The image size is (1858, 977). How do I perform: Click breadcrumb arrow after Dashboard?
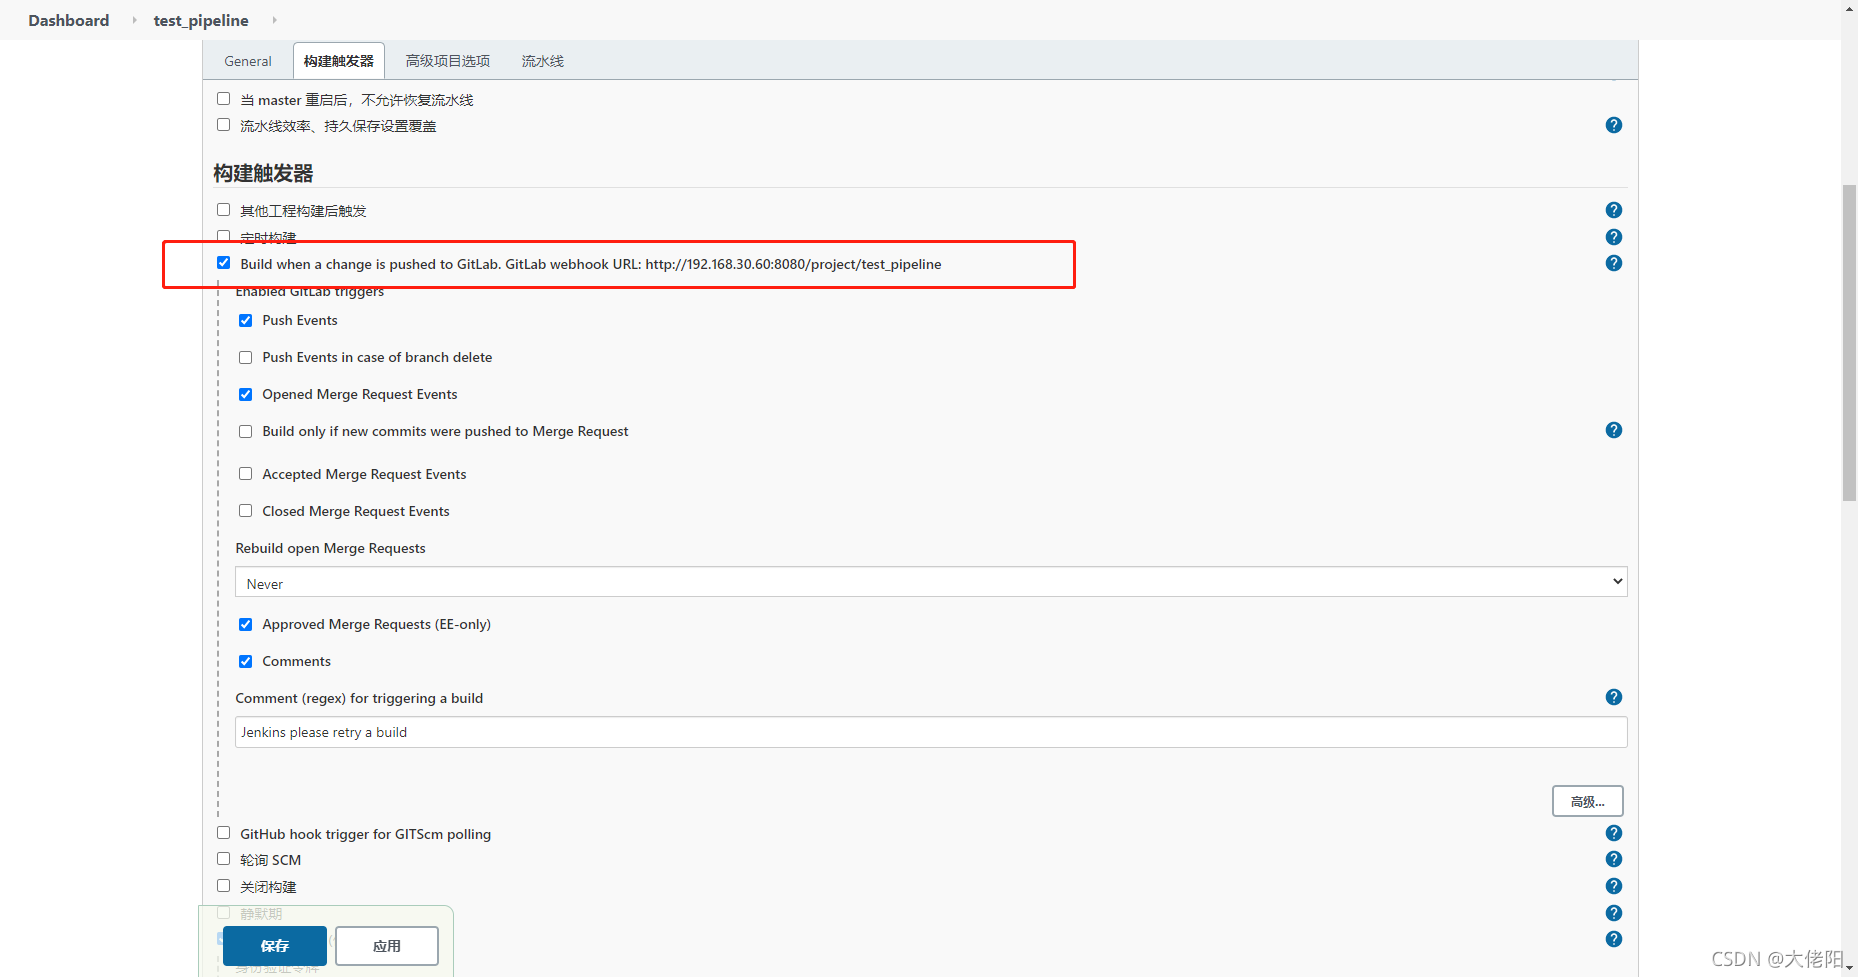click(134, 20)
